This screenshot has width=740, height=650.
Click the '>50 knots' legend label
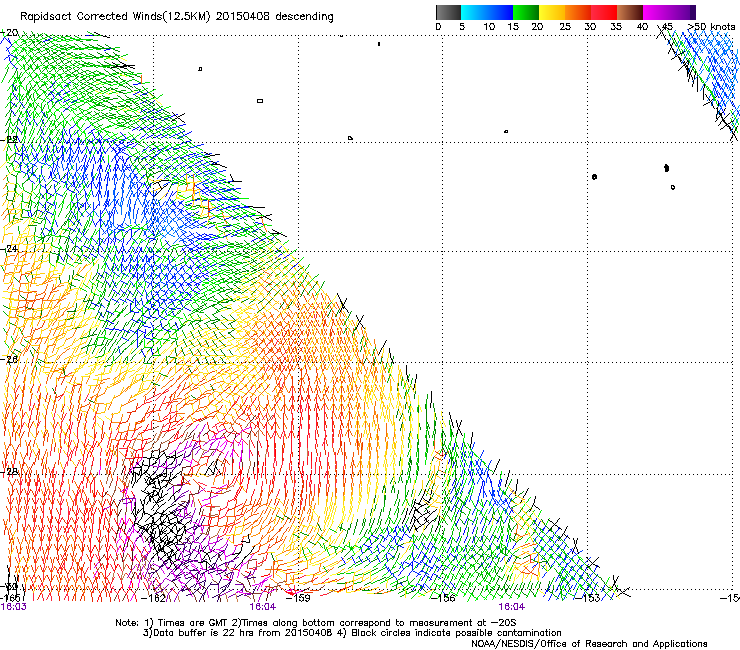click(712, 27)
